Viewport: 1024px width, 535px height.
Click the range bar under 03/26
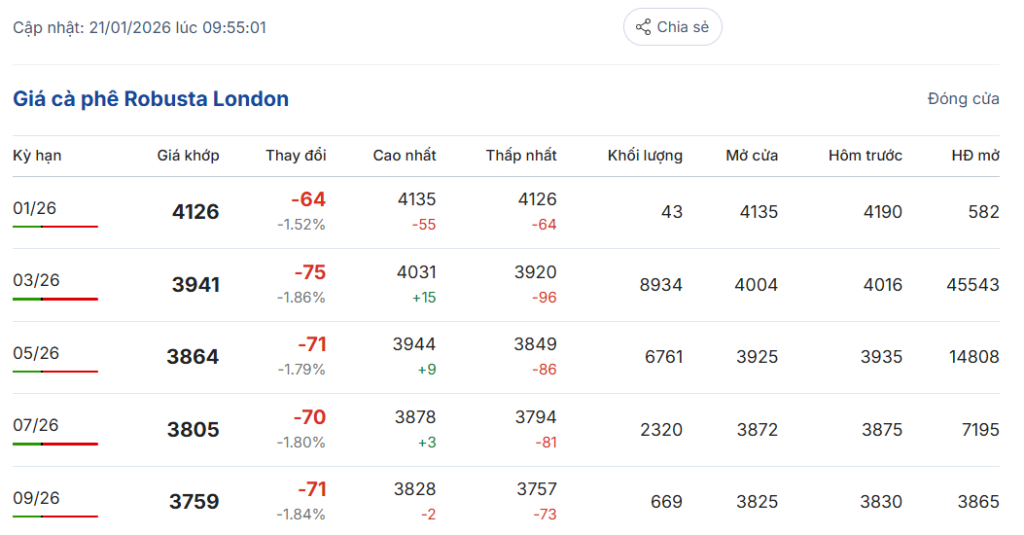pos(55,299)
